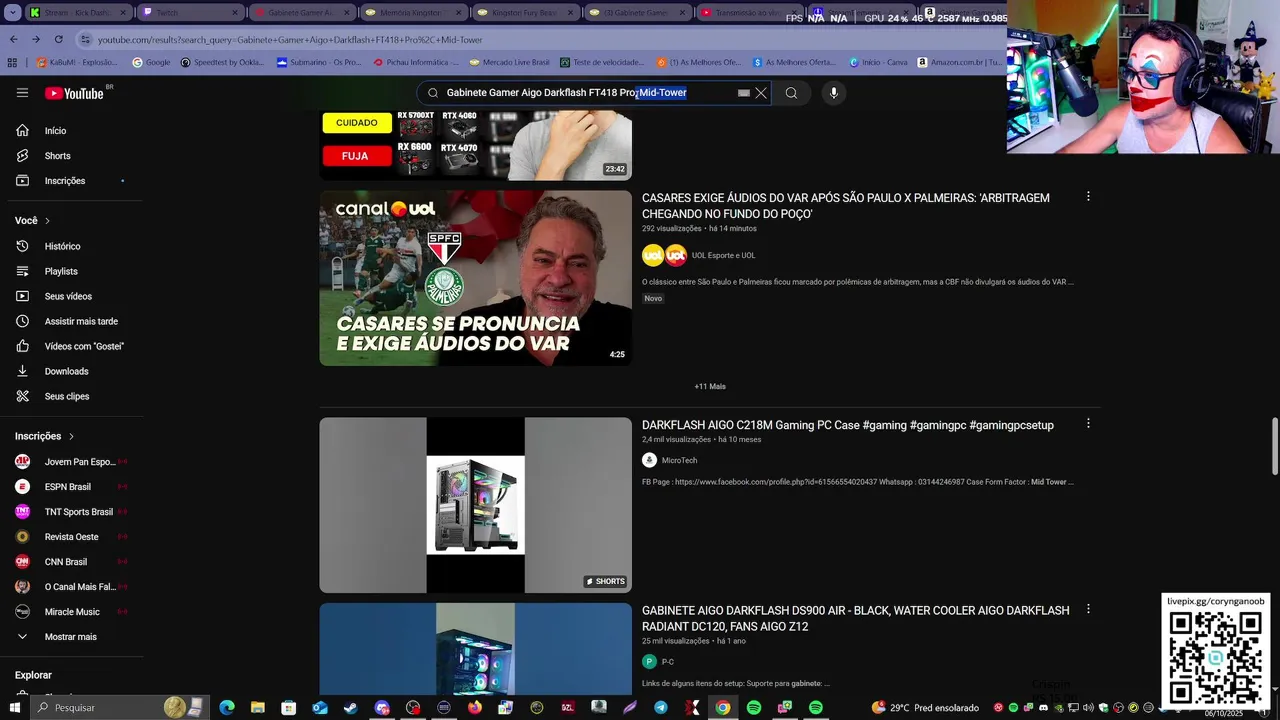Viewport: 1280px width, 720px height.
Task: Open Firefox from the taskbar
Action: click(x=475, y=707)
